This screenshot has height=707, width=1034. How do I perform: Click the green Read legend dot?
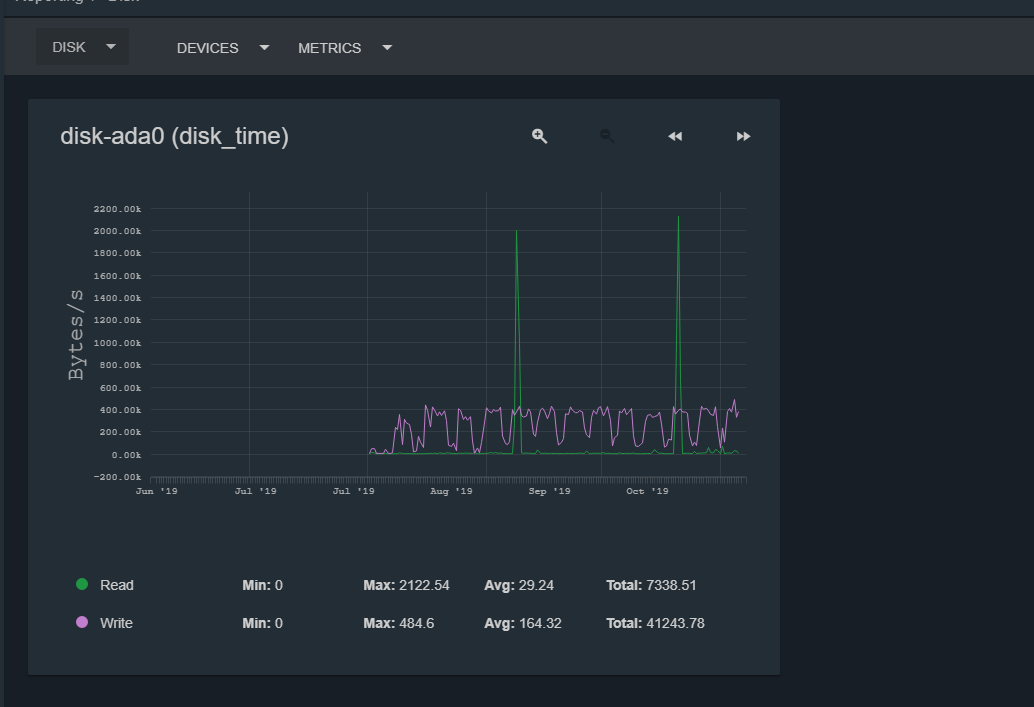[x=82, y=584]
